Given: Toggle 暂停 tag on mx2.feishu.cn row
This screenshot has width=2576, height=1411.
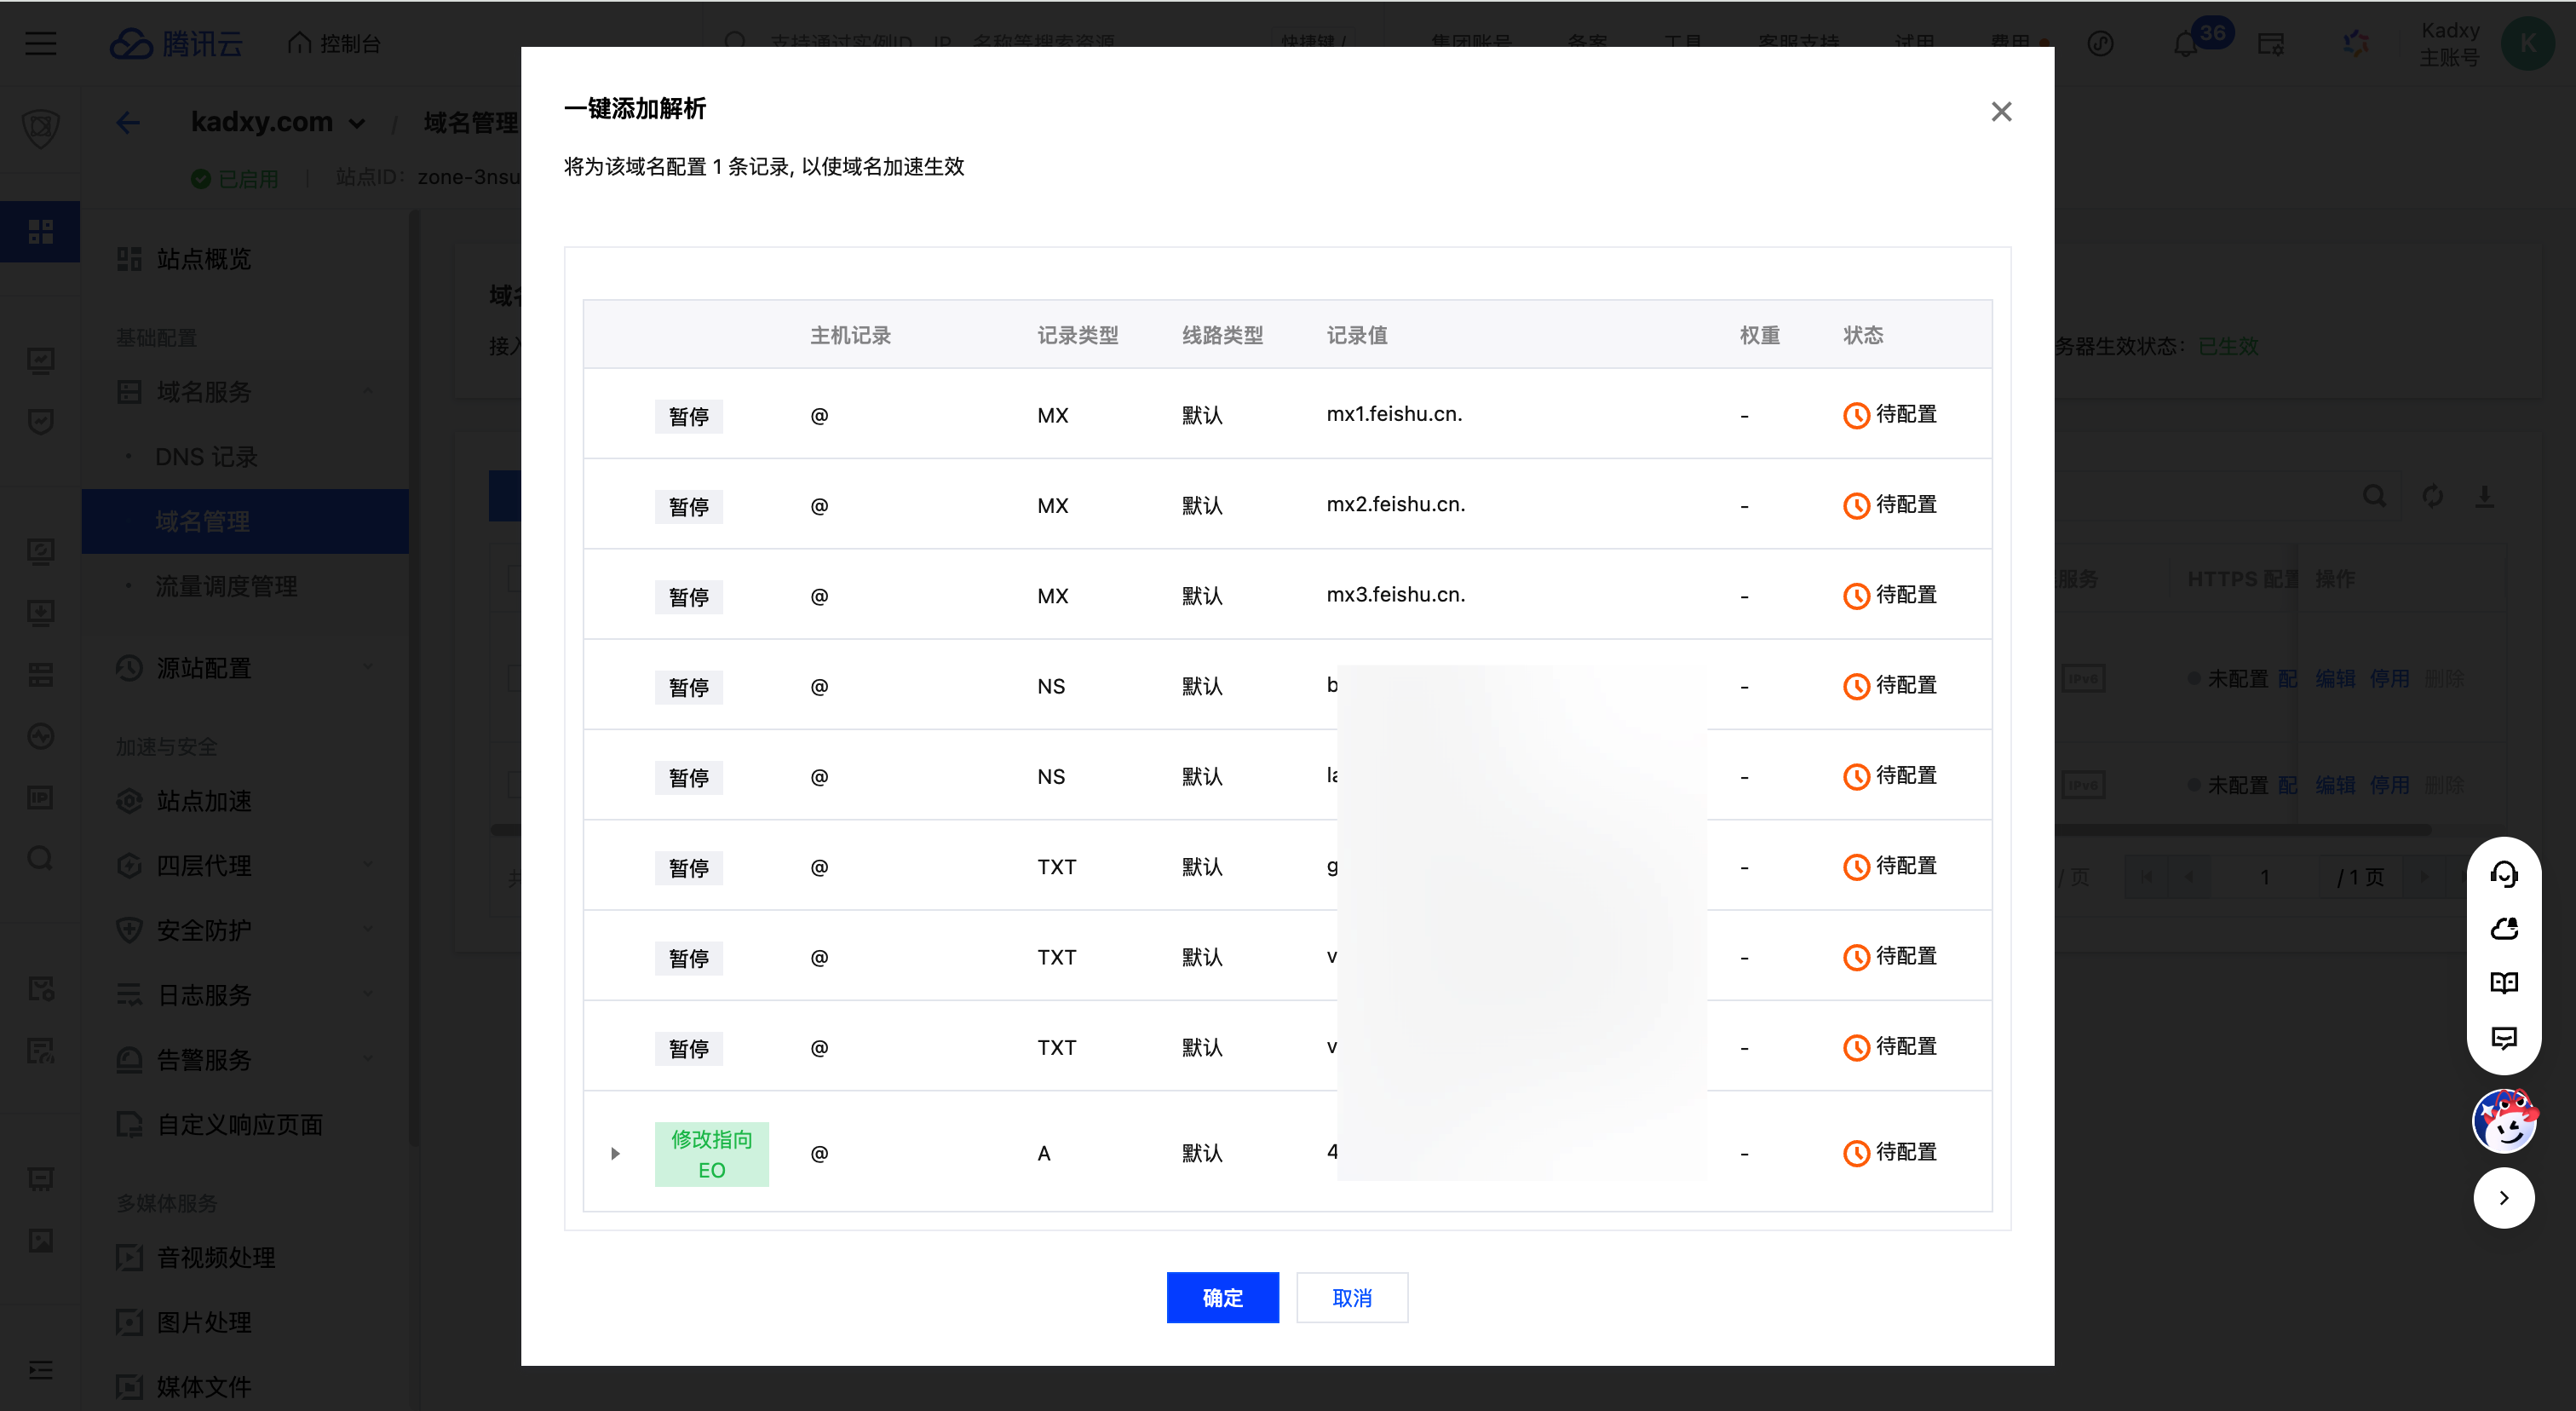Looking at the screenshot, I should coord(688,506).
